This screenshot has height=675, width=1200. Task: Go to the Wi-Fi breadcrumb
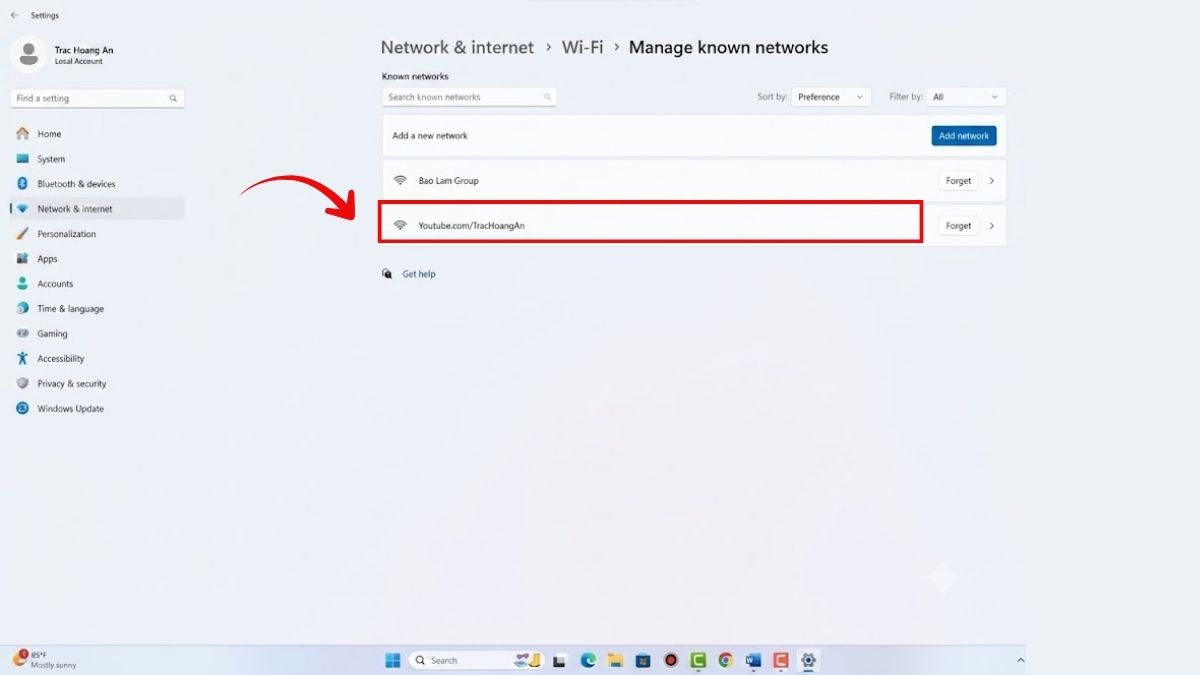582,47
